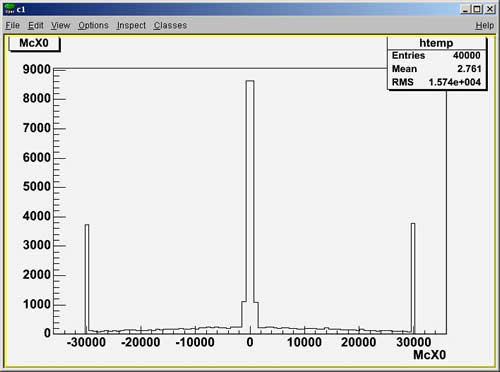The width and height of the screenshot is (500, 372).
Task: Click the RMS 1.574e+004 stats row
Action: (x=436, y=82)
